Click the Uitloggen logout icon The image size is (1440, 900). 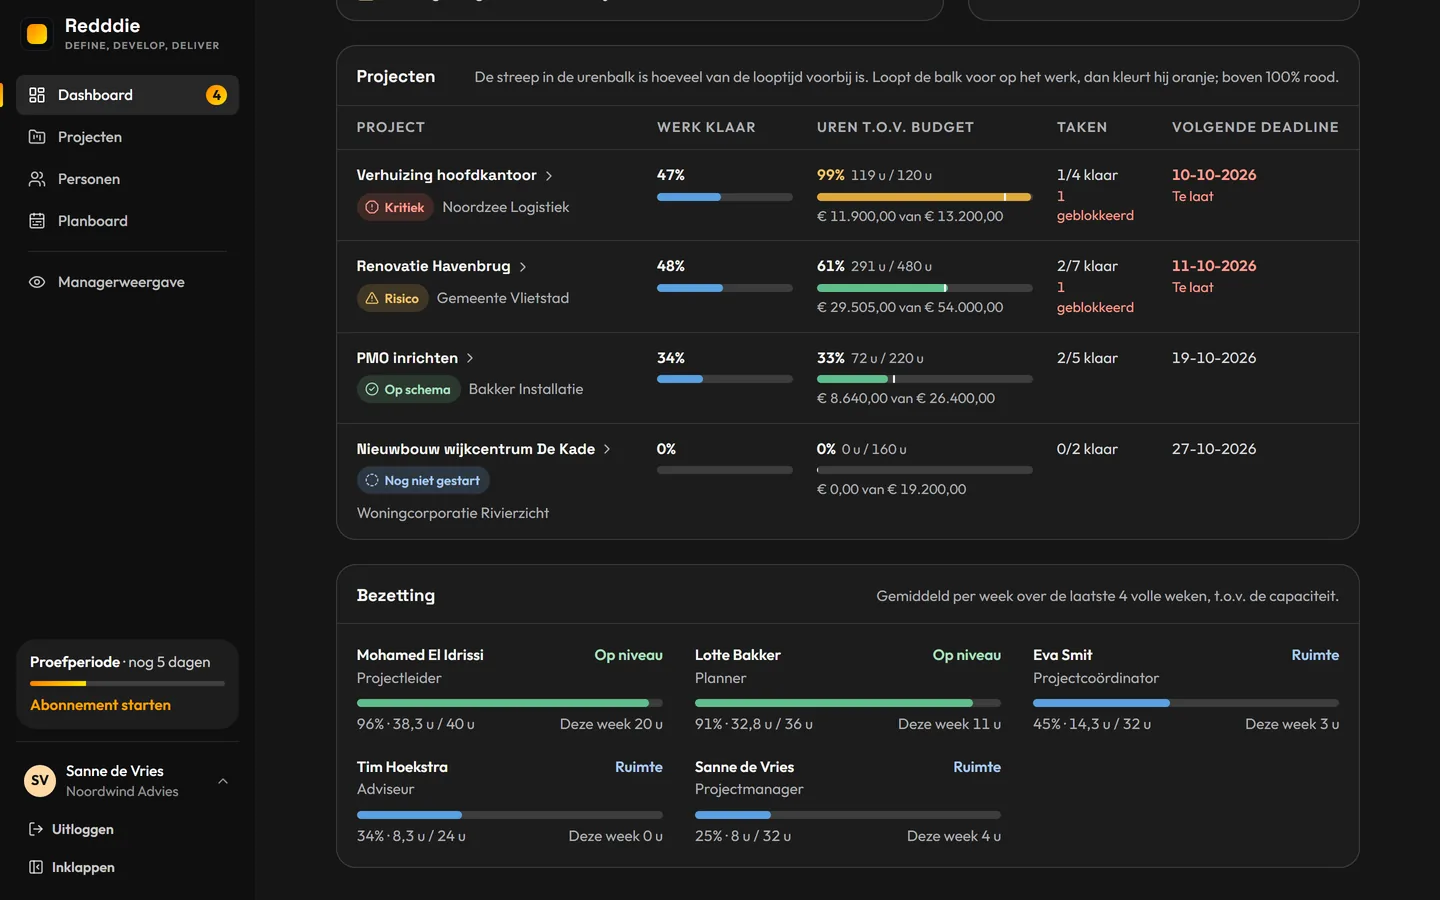36,829
